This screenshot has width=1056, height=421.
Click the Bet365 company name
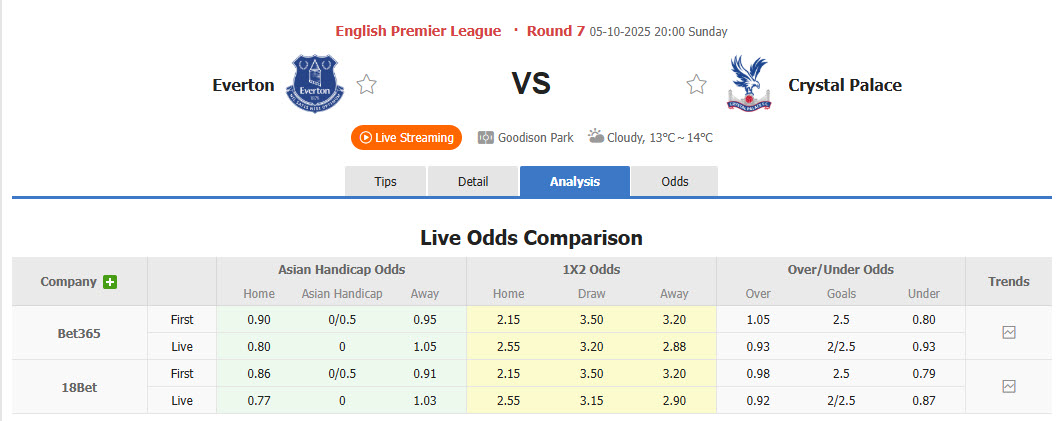coord(79,333)
